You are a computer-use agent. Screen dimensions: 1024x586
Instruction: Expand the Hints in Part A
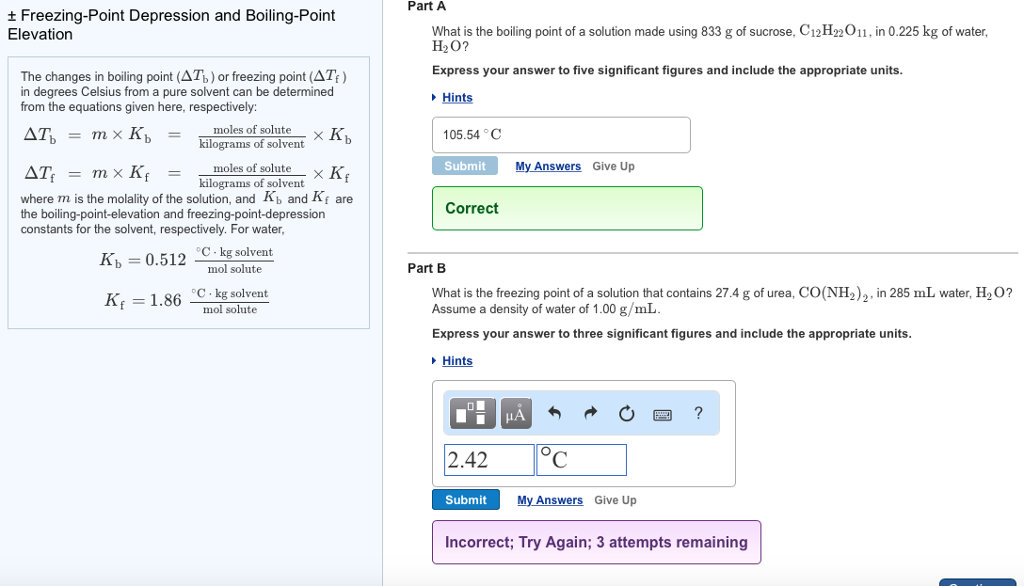click(458, 97)
